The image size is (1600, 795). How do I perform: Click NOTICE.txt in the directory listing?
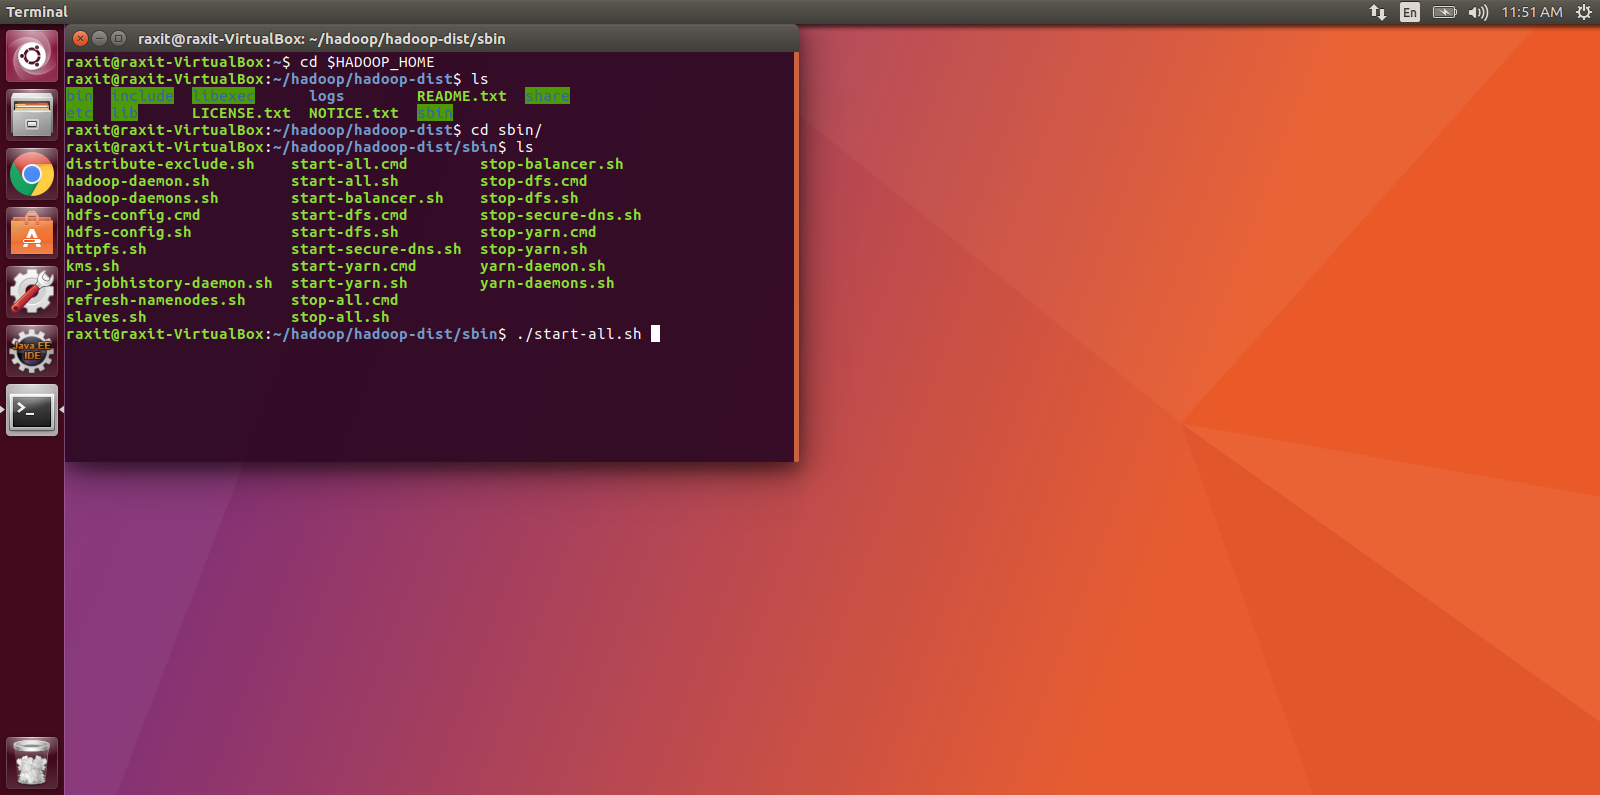point(354,113)
